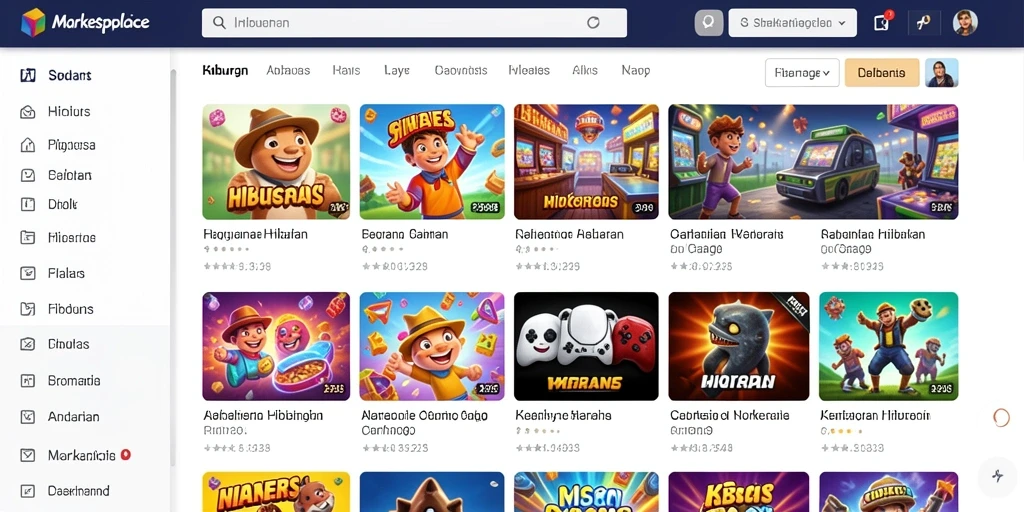Click the sidebar vertical scrollbar
The height and width of the screenshot is (512, 1024).
click(x=173, y=268)
